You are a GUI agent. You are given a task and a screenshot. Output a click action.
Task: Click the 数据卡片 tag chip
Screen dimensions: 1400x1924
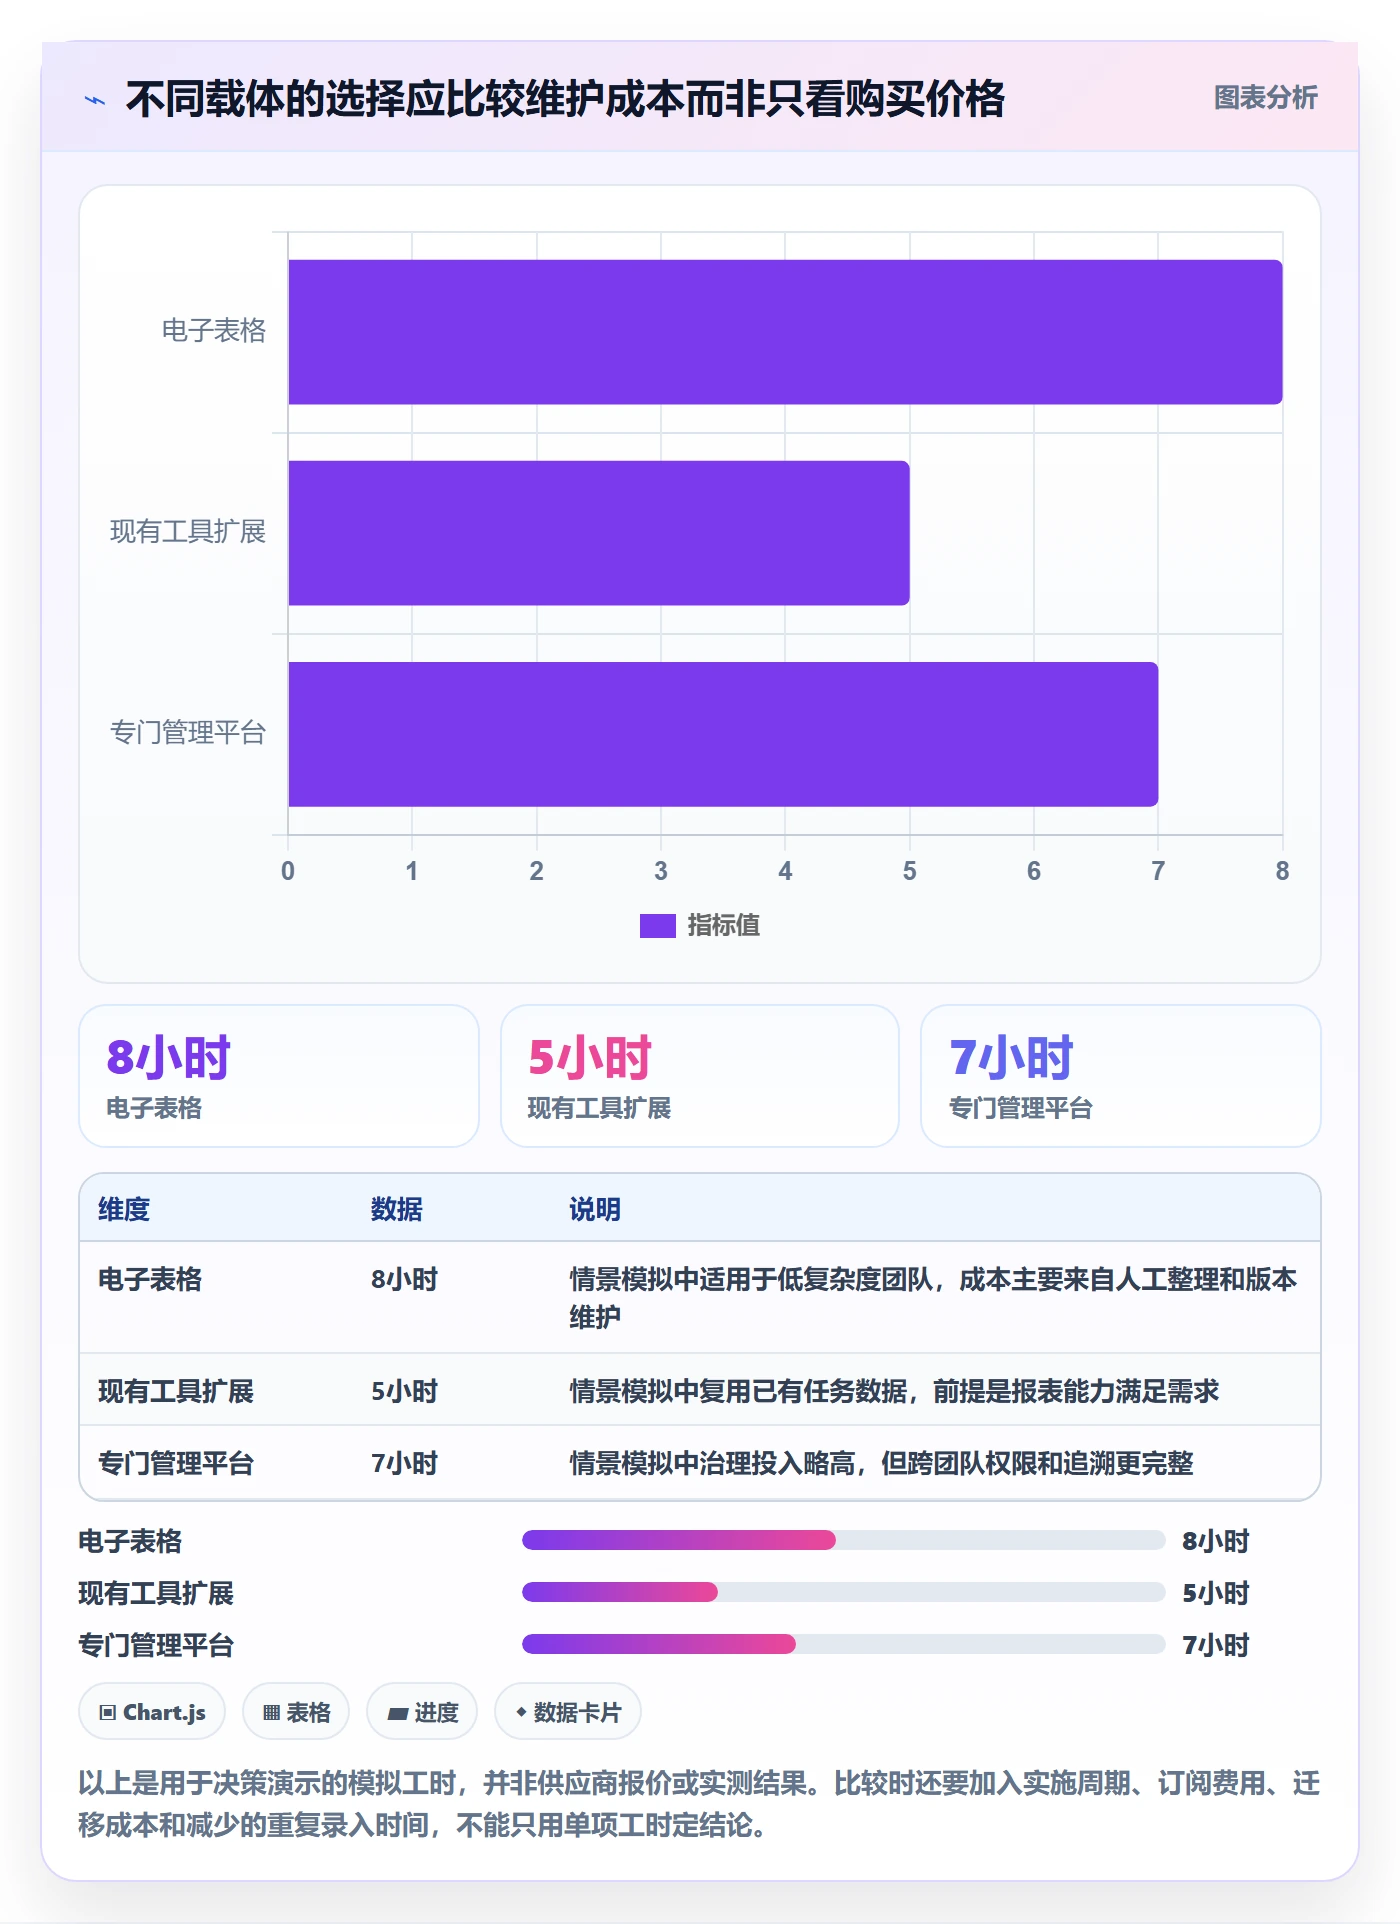point(568,1712)
